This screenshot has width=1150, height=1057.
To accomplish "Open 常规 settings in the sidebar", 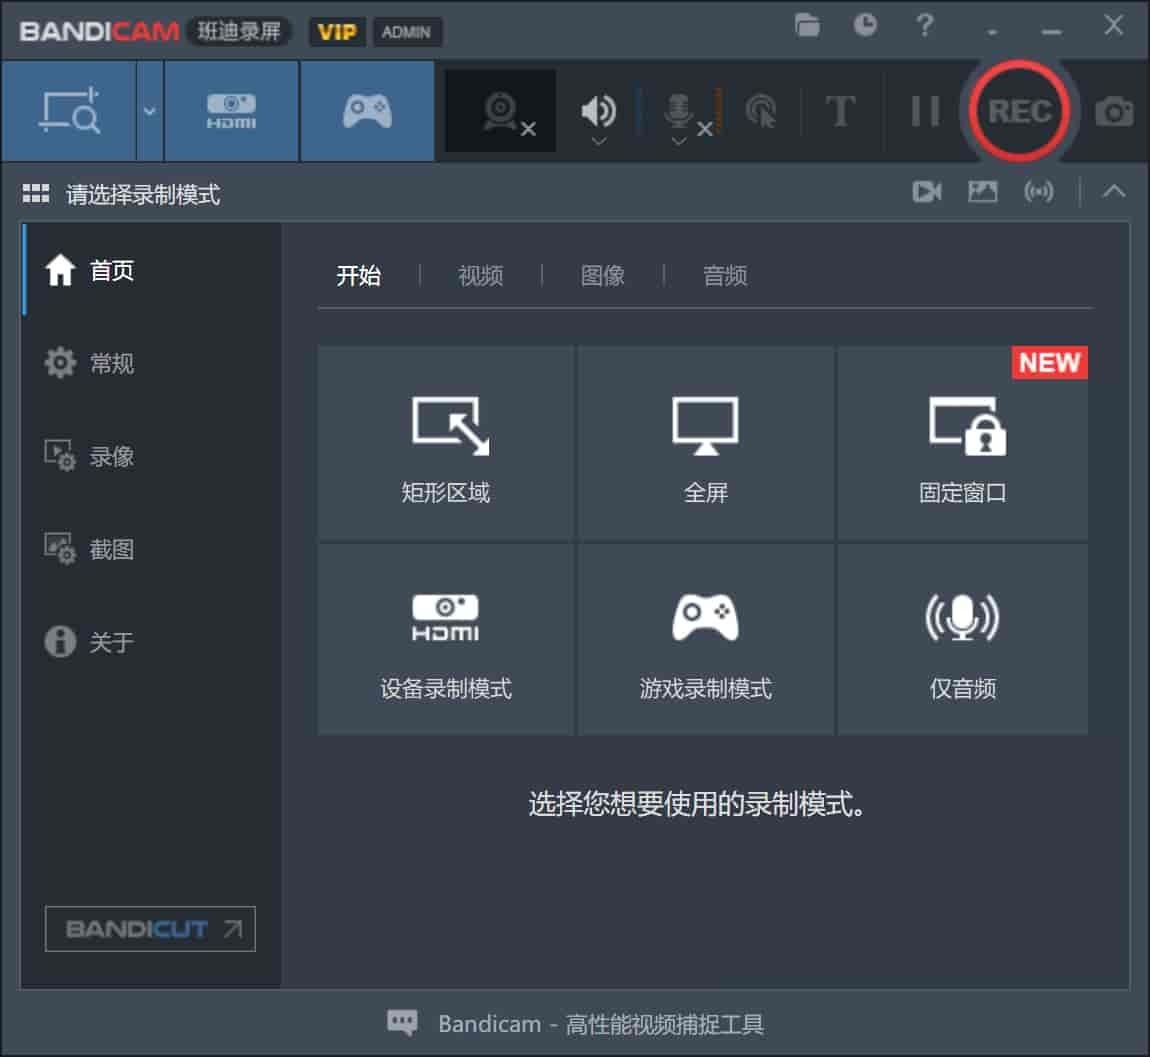I will 110,364.
